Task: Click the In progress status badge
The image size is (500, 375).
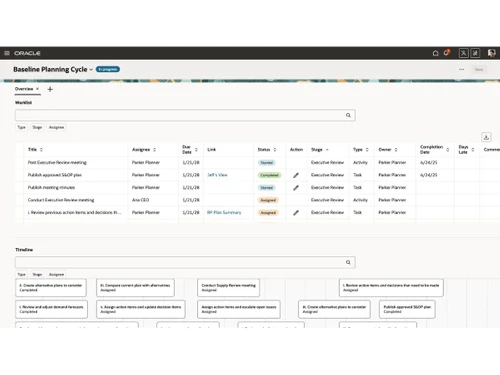Action: tap(108, 69)
